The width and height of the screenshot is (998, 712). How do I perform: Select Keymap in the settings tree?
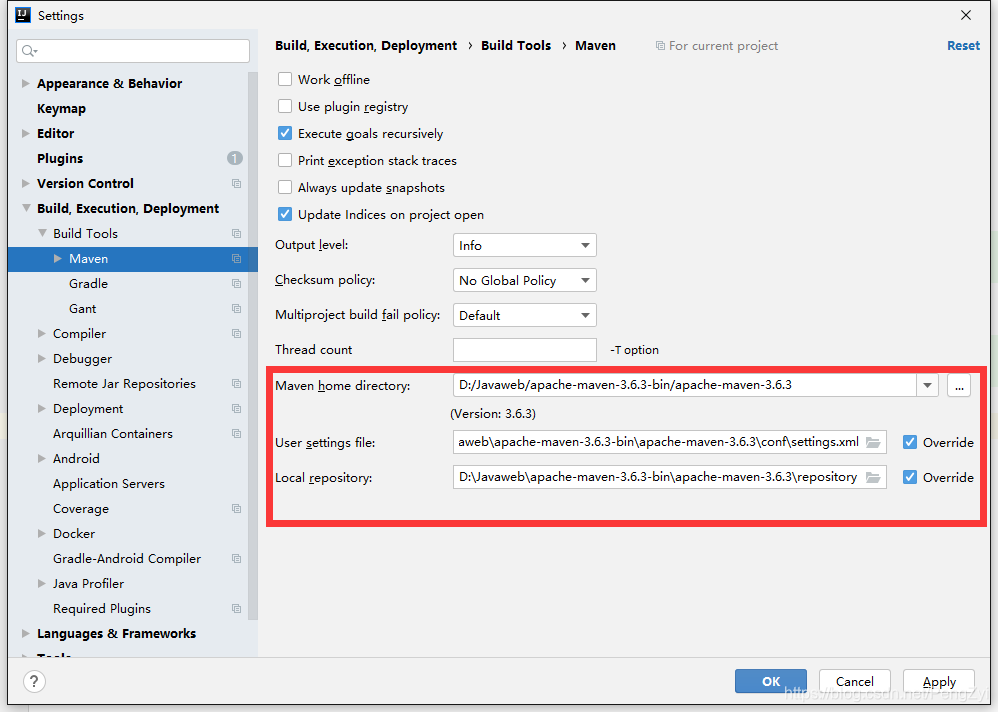click(61, 108)
